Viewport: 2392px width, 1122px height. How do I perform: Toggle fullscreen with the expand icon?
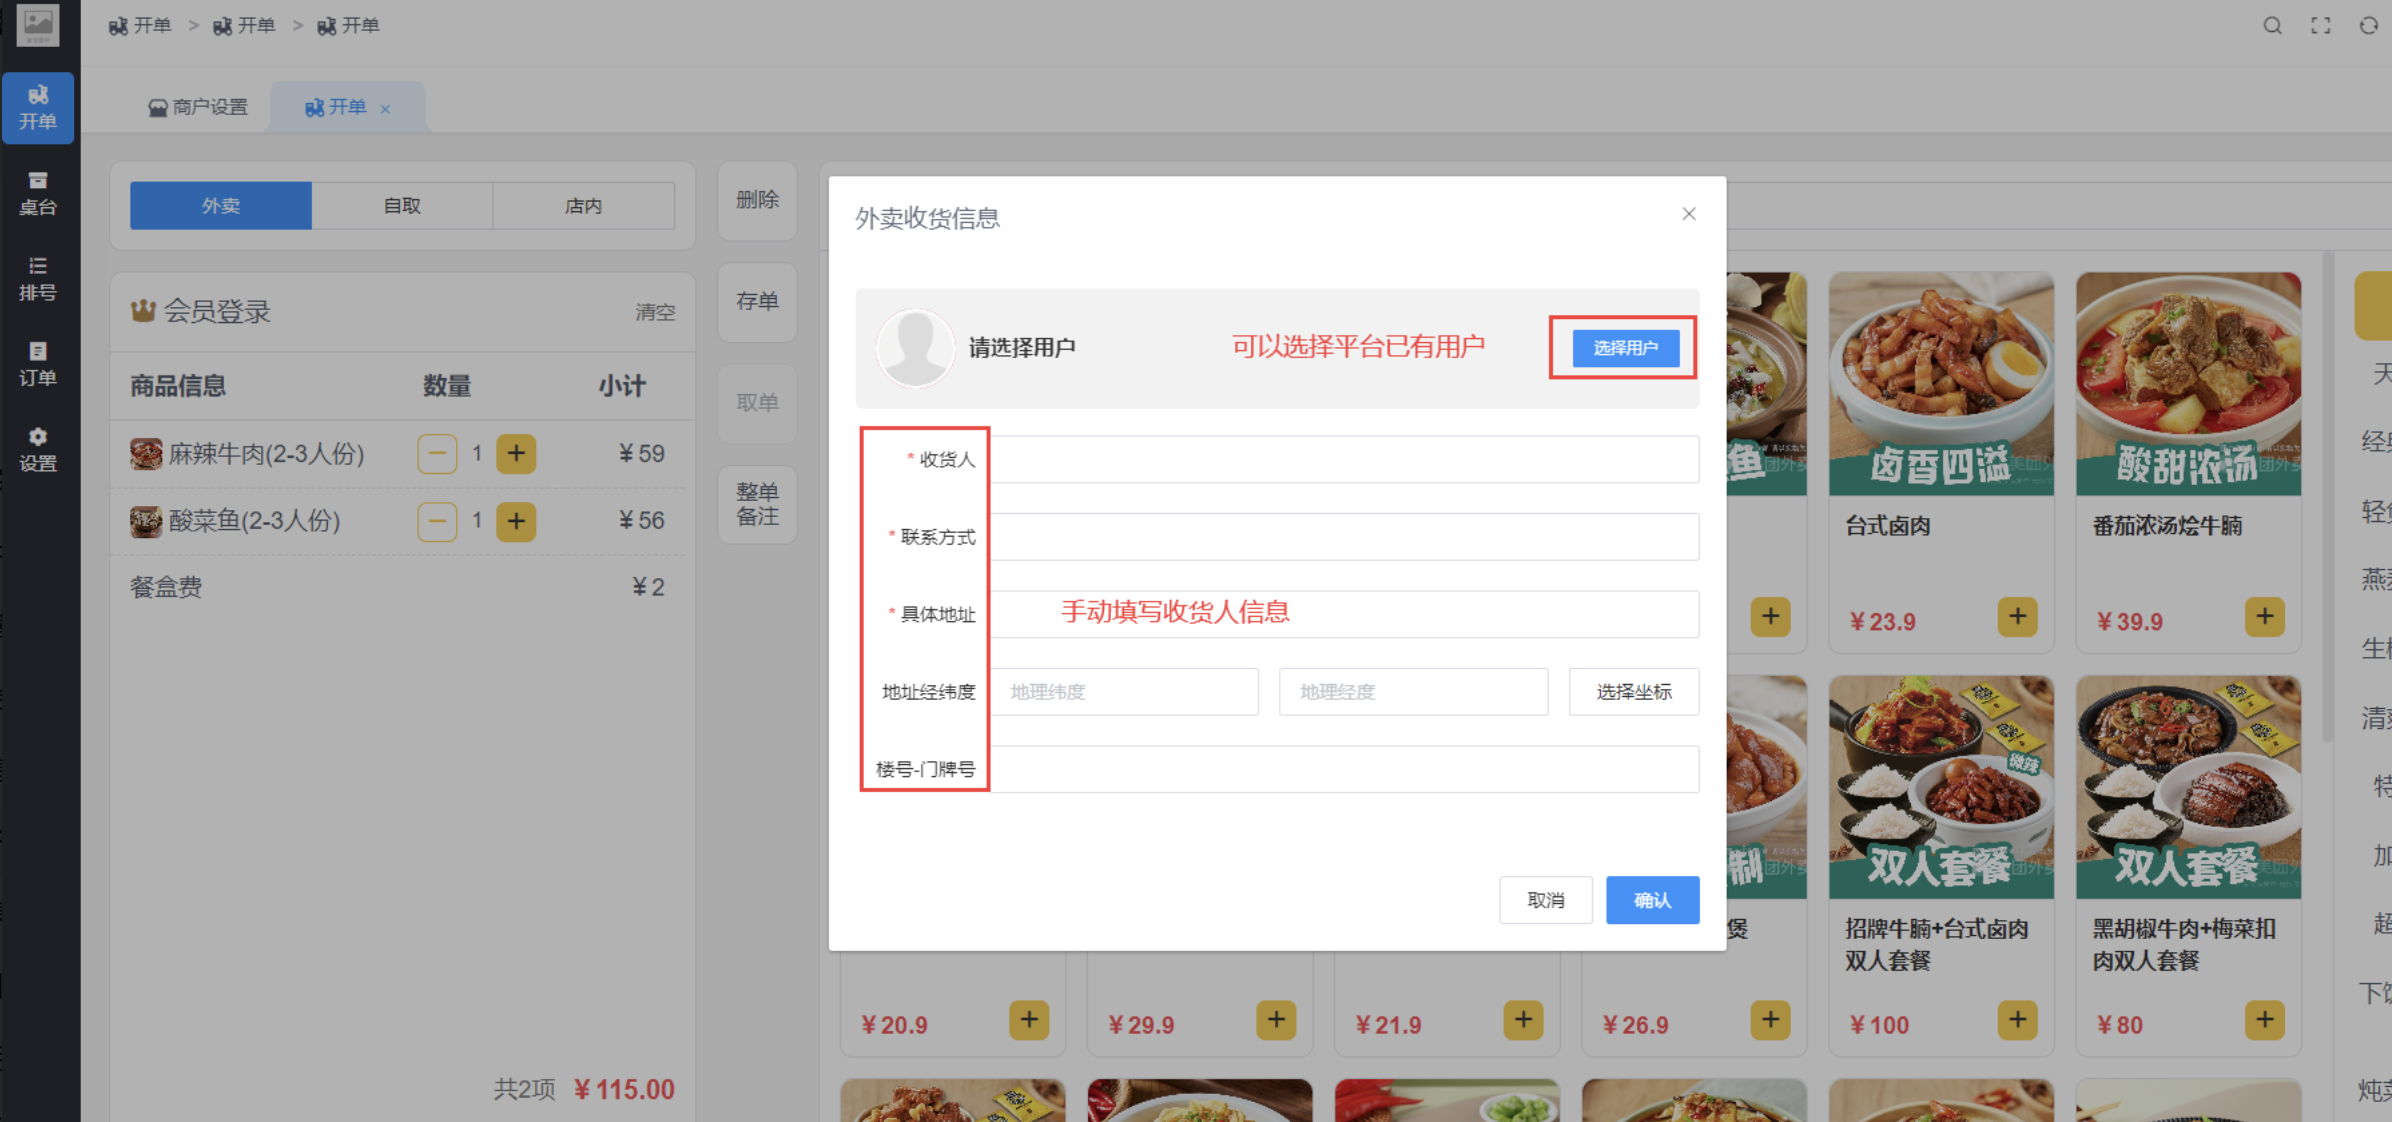(2321, 26)
